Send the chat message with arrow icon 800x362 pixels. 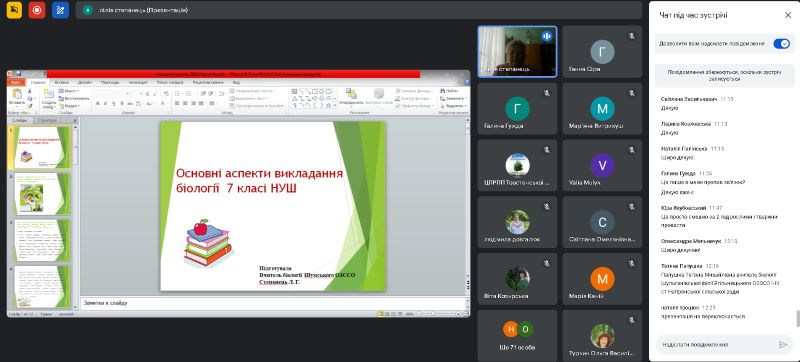point(783,345)
